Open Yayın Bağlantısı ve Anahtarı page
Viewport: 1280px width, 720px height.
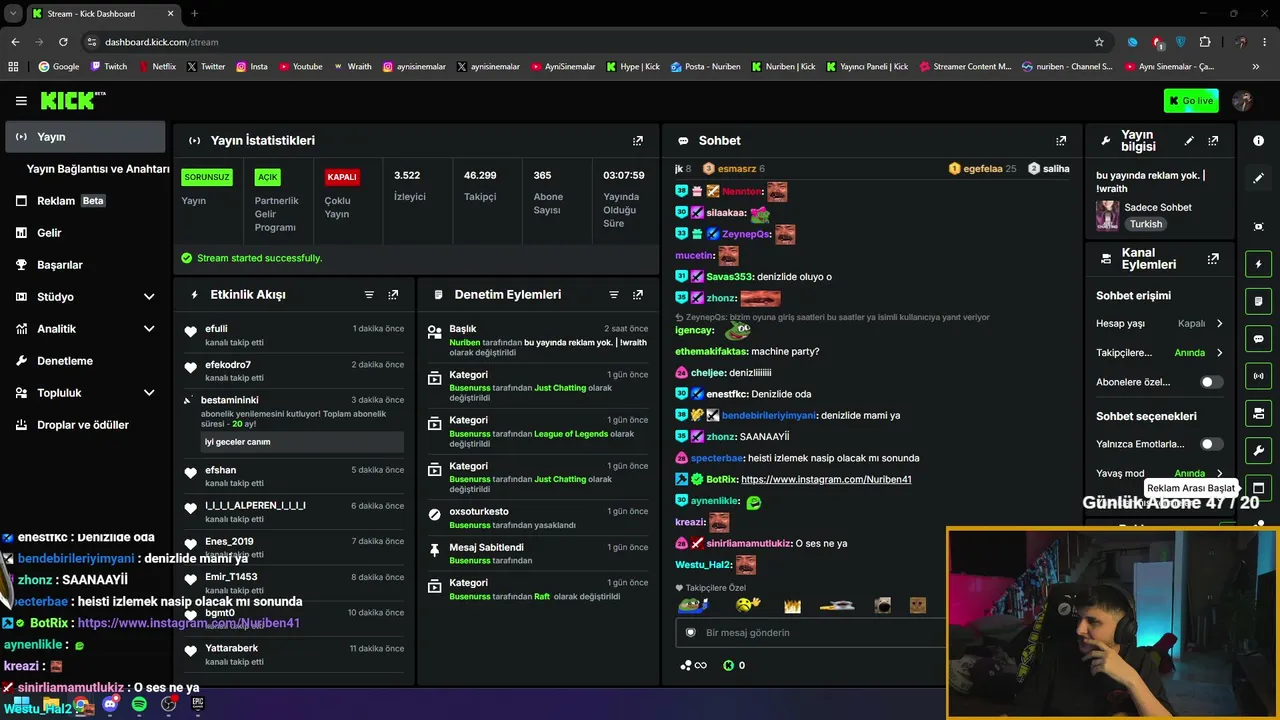[98, 169]
